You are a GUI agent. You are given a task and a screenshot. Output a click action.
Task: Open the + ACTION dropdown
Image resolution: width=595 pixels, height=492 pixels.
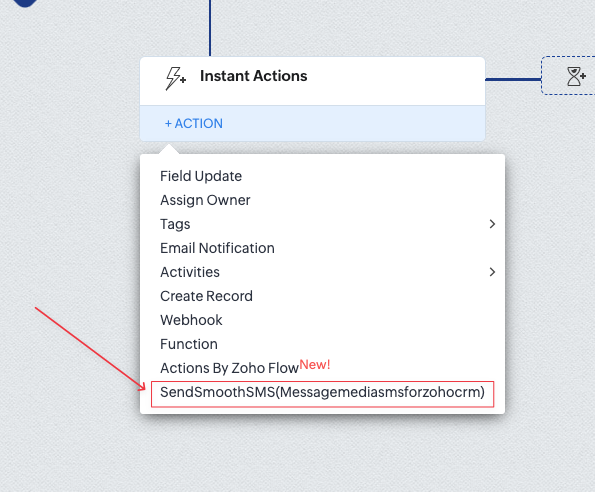pos(194,123)
